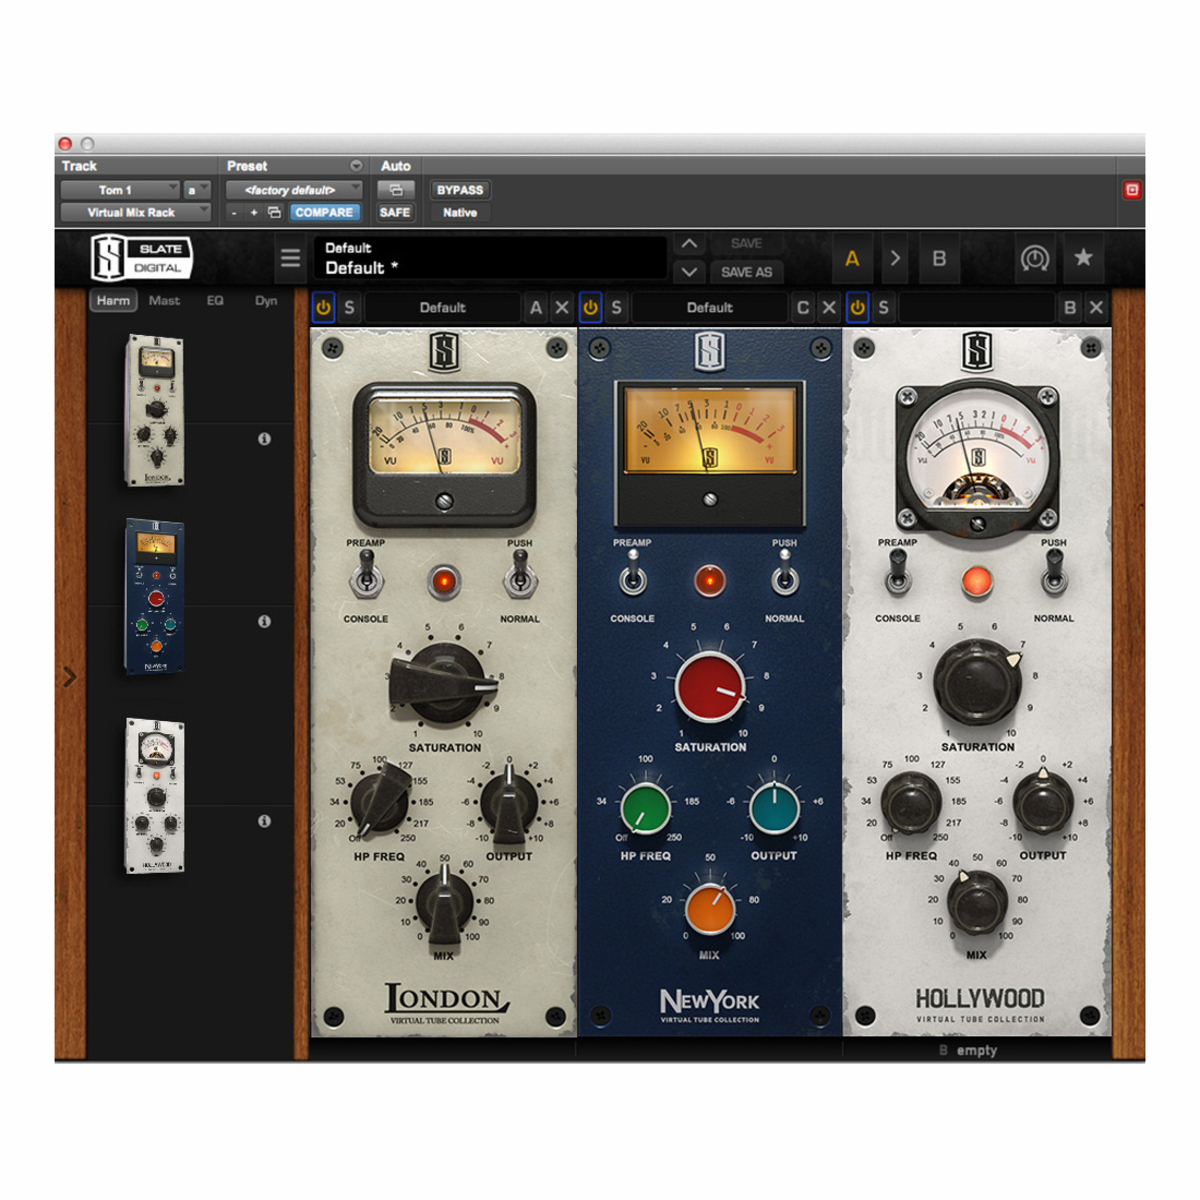
Task: Open the gain meter dial icon
Action: (x=1034, y=258)
